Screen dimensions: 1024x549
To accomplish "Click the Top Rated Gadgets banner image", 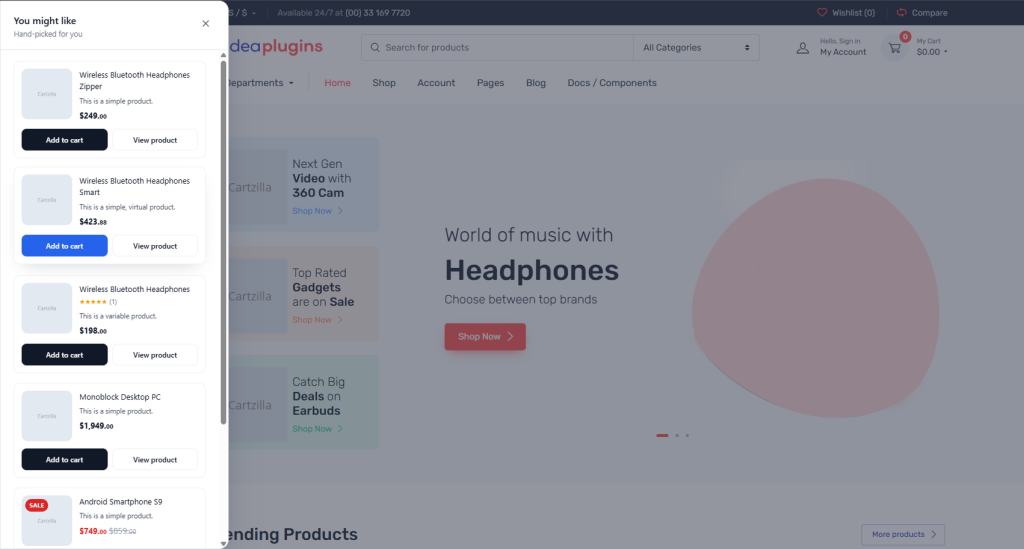I will 257,296.
